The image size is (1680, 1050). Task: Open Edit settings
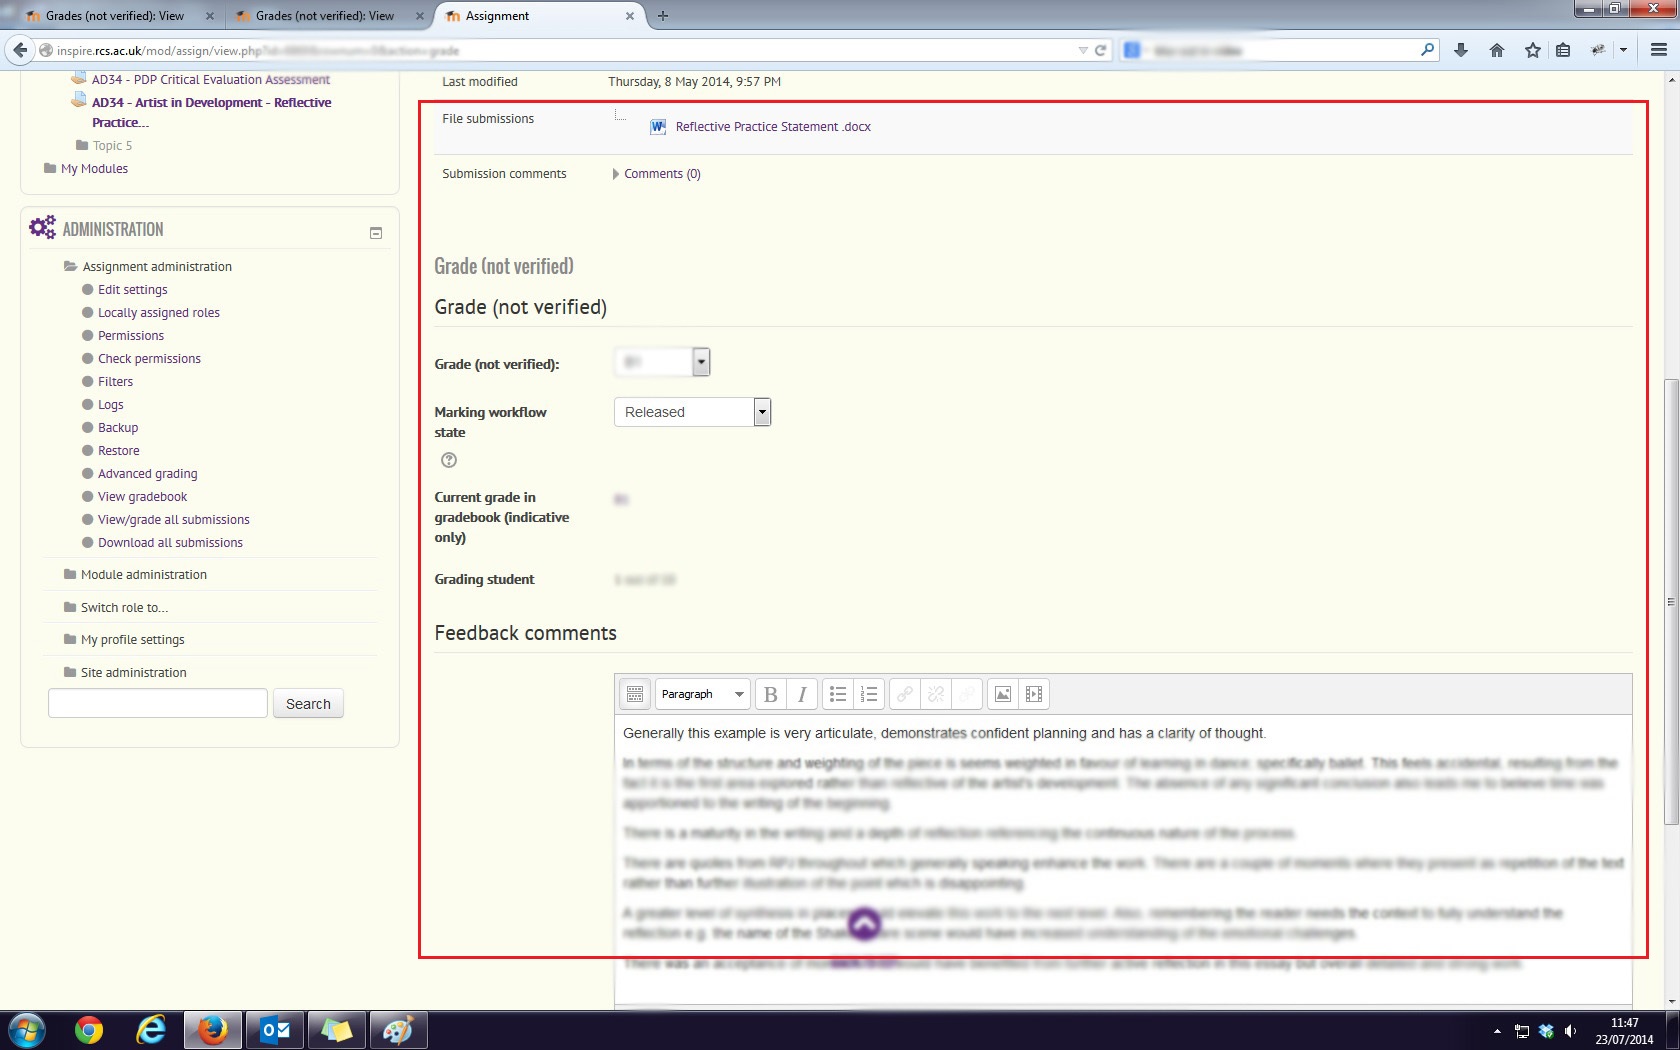tap(133, 290)
